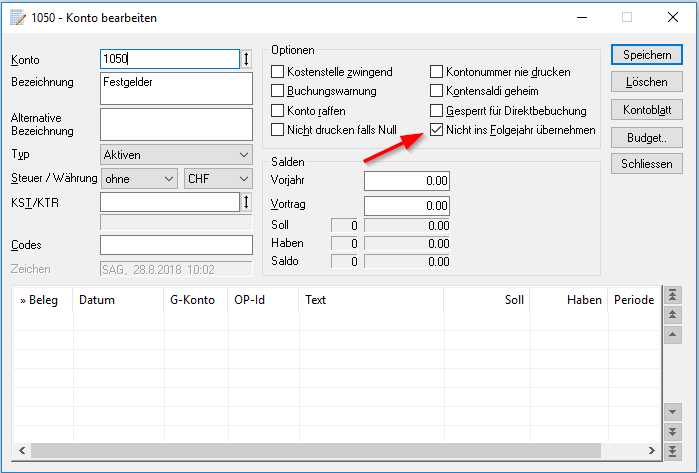Focus the Konto number field
The height and width of the screenshot is (473, 699).
(170, 59)
